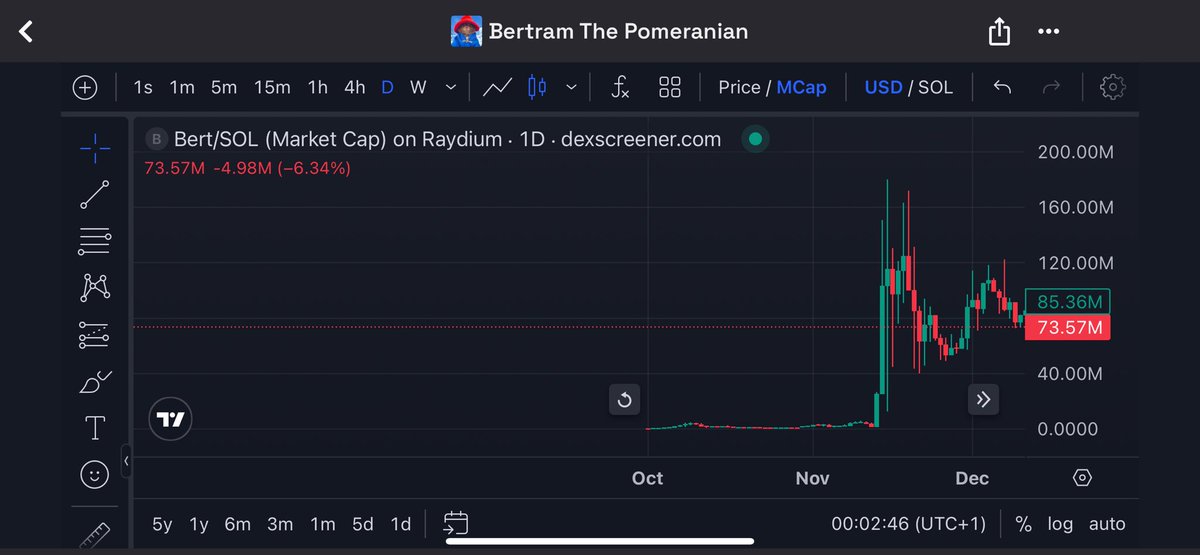Open the fx indicators menu
Screen dimensions: 1200x555
click(621, 87)
